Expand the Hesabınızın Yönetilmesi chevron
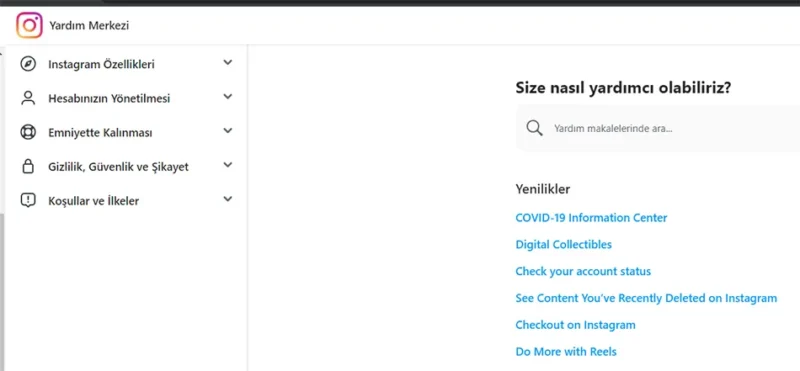 coord(228,96)
